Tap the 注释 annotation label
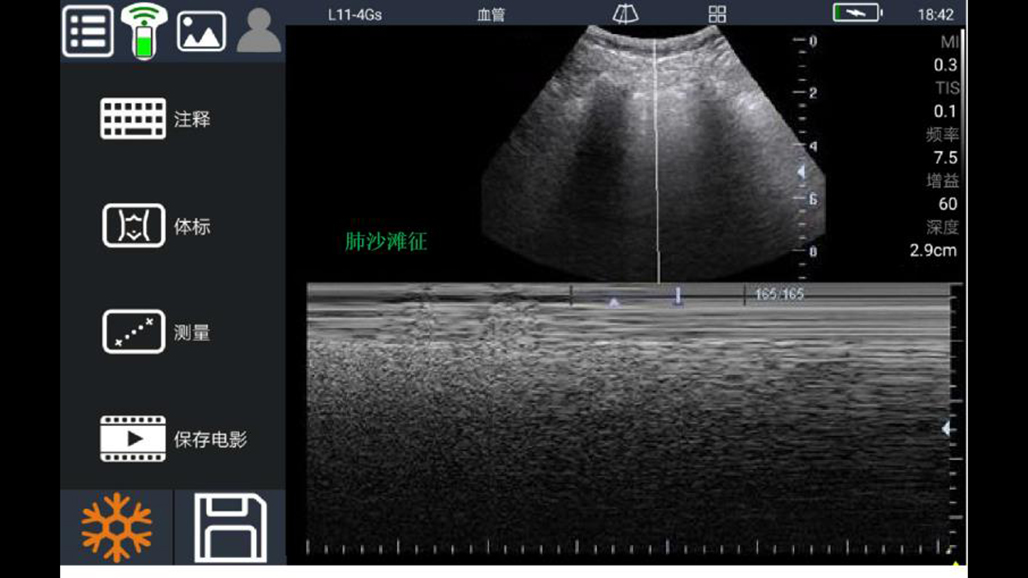The height and width of the screenshot is (578, 1028). point(192,119)
